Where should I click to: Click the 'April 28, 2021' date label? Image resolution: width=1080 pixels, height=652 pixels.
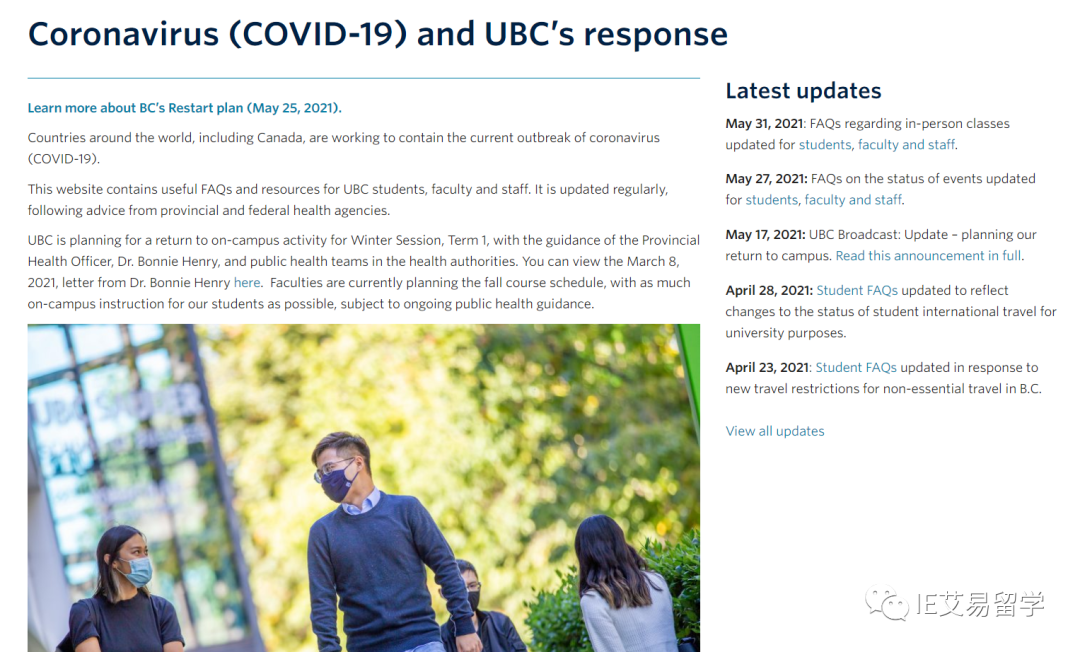769,291
